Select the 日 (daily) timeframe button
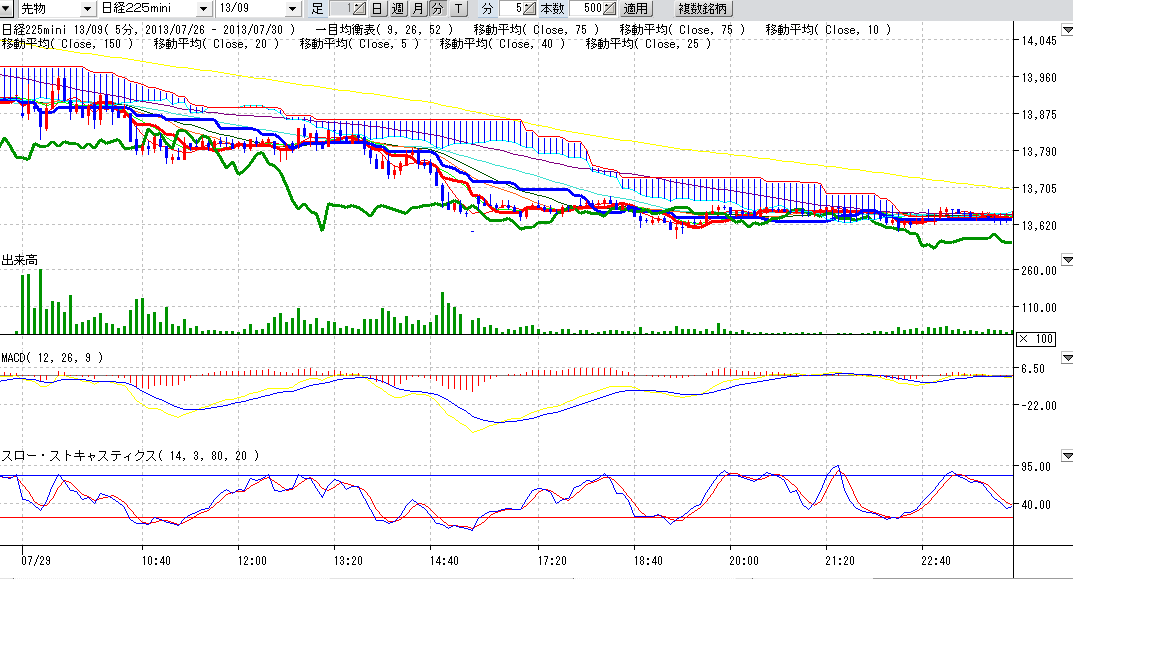The height and width of the screenshot is (646, 1162). 378,9
